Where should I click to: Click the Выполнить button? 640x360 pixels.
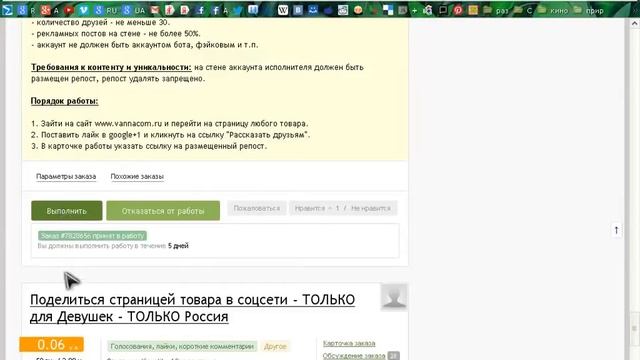point(67,211)
